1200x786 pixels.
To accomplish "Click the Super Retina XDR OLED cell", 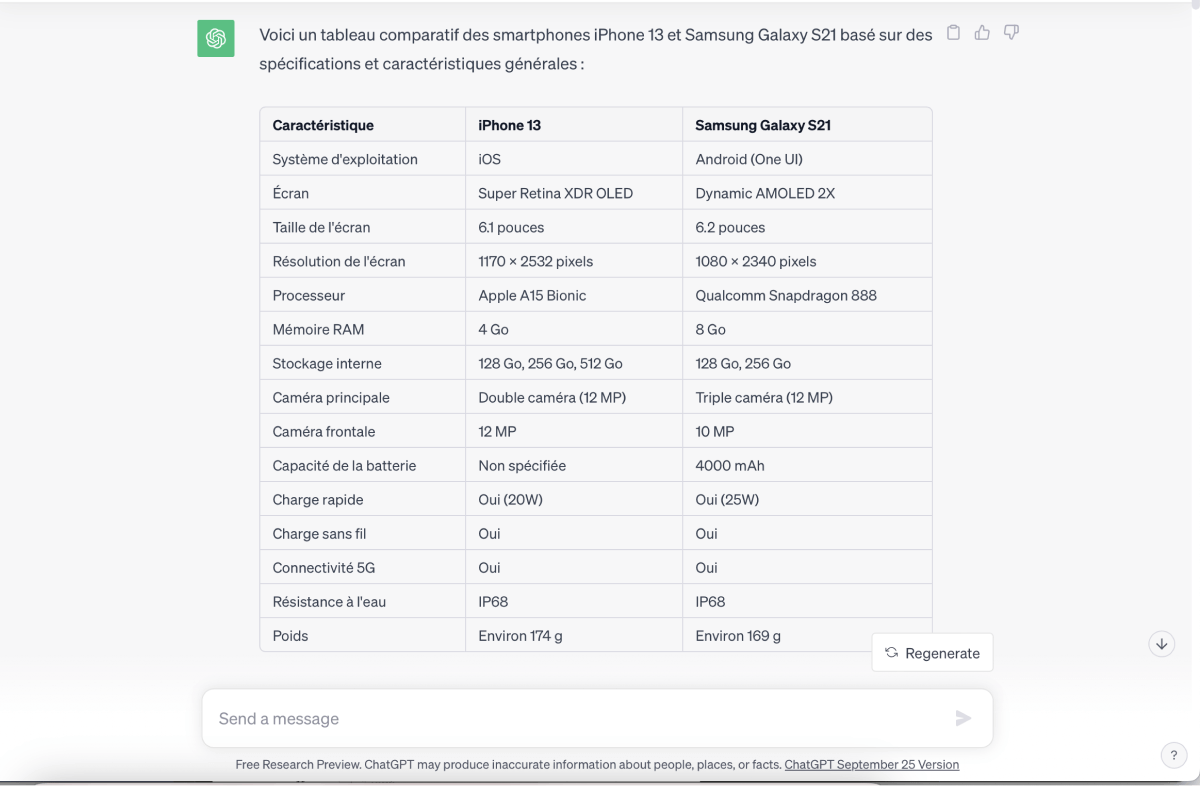I will [574, 193].
